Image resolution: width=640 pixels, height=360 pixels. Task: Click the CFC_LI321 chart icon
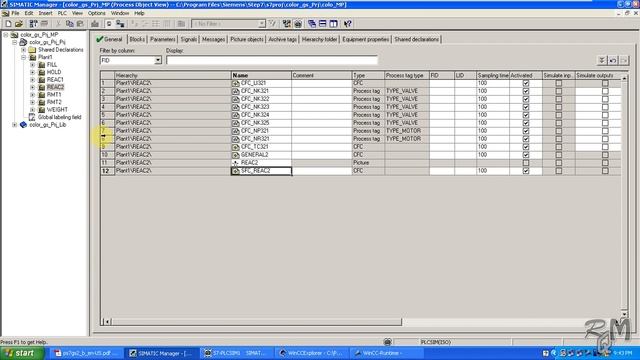[236, 83]
